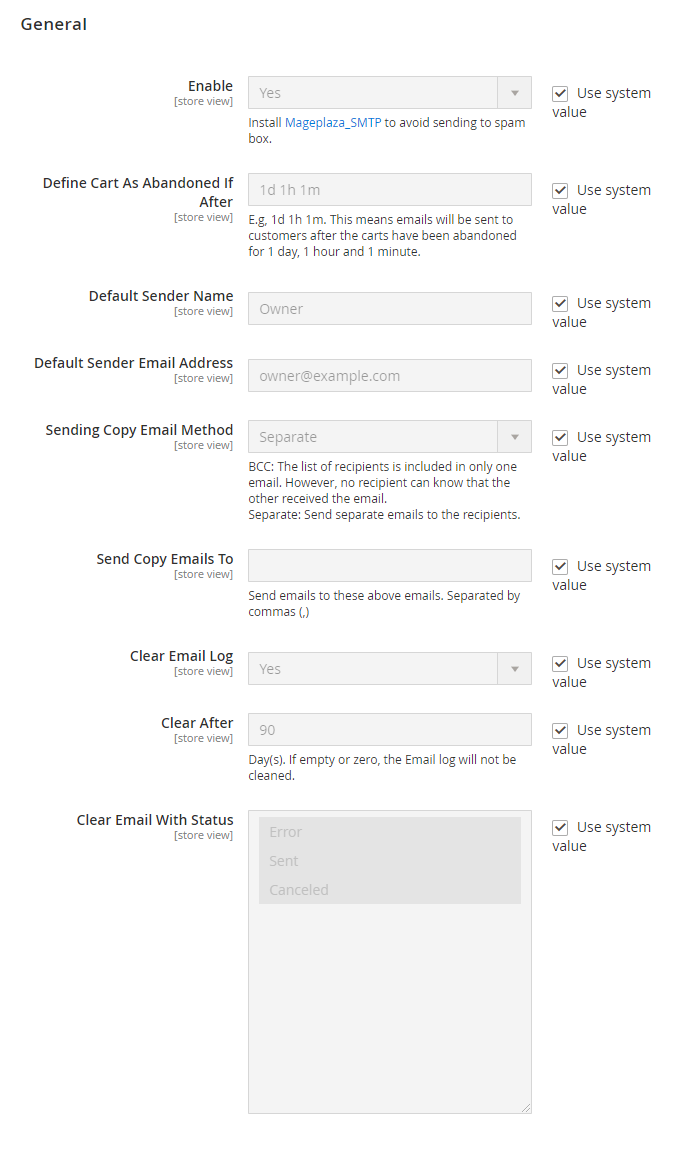
Task: Toggle Use system value for Enable
Action: tap(560, 93)
